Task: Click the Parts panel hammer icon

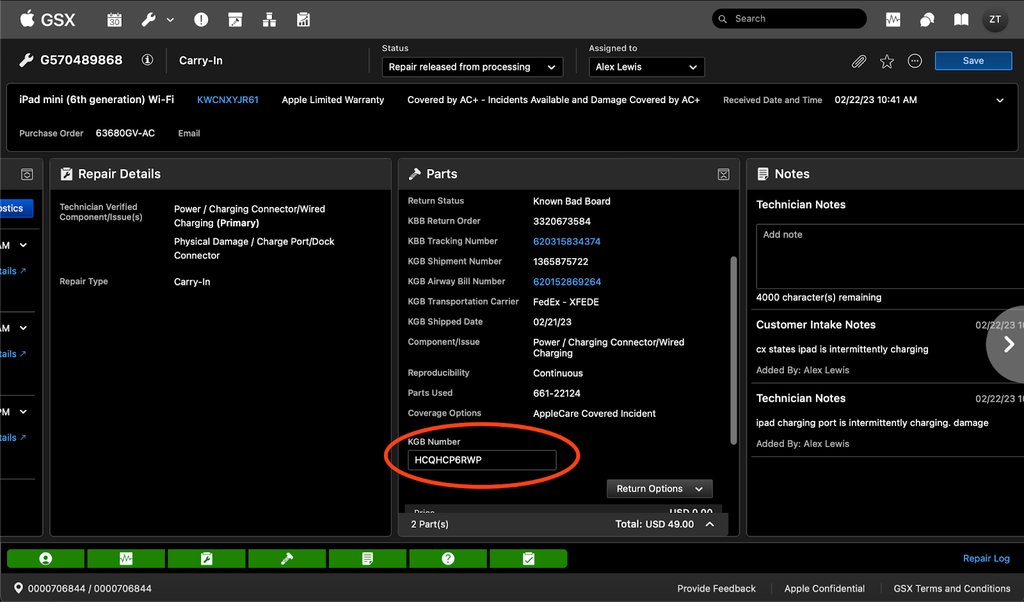Action: tap(414, 174)
